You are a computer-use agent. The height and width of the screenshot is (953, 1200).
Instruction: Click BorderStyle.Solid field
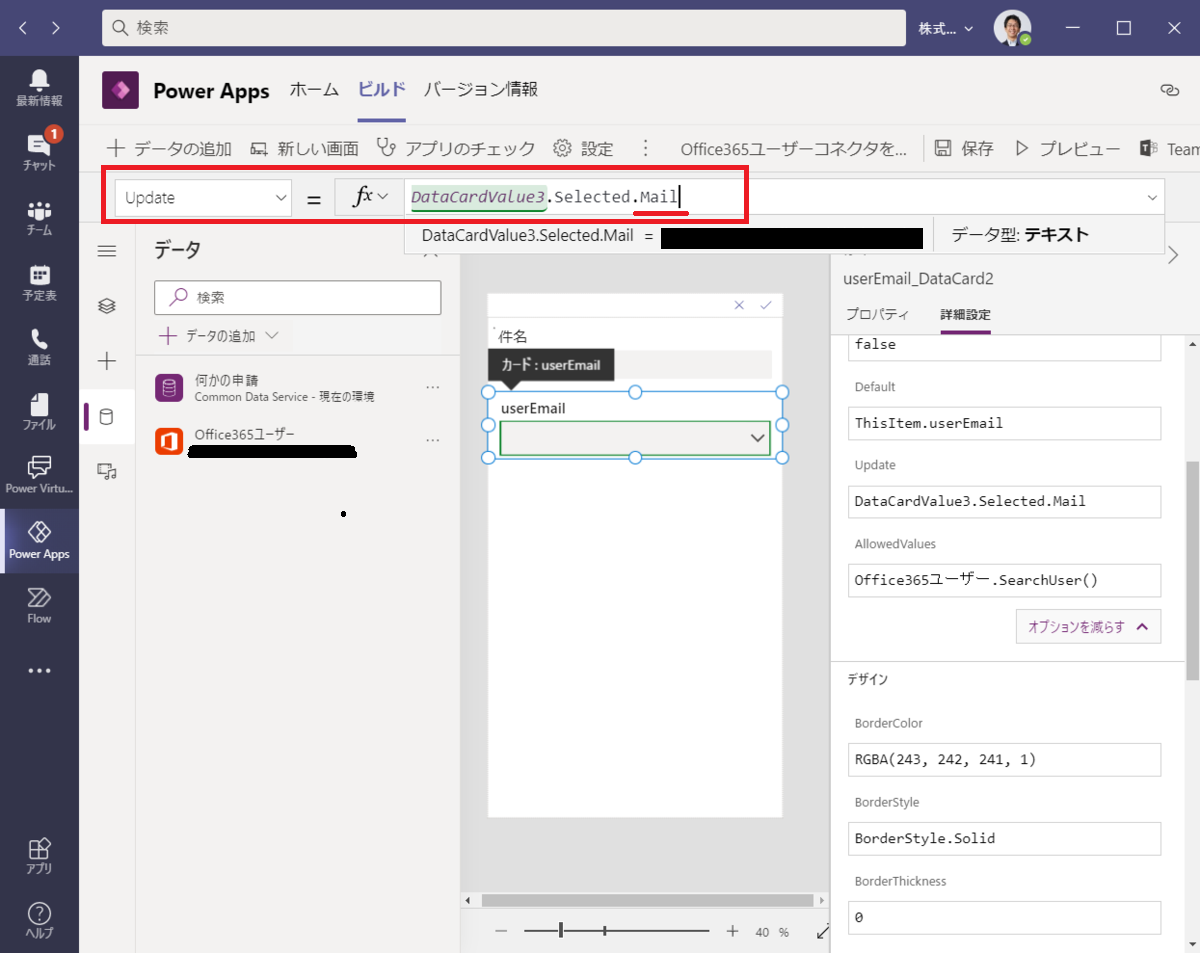(x=1004, y=838)
